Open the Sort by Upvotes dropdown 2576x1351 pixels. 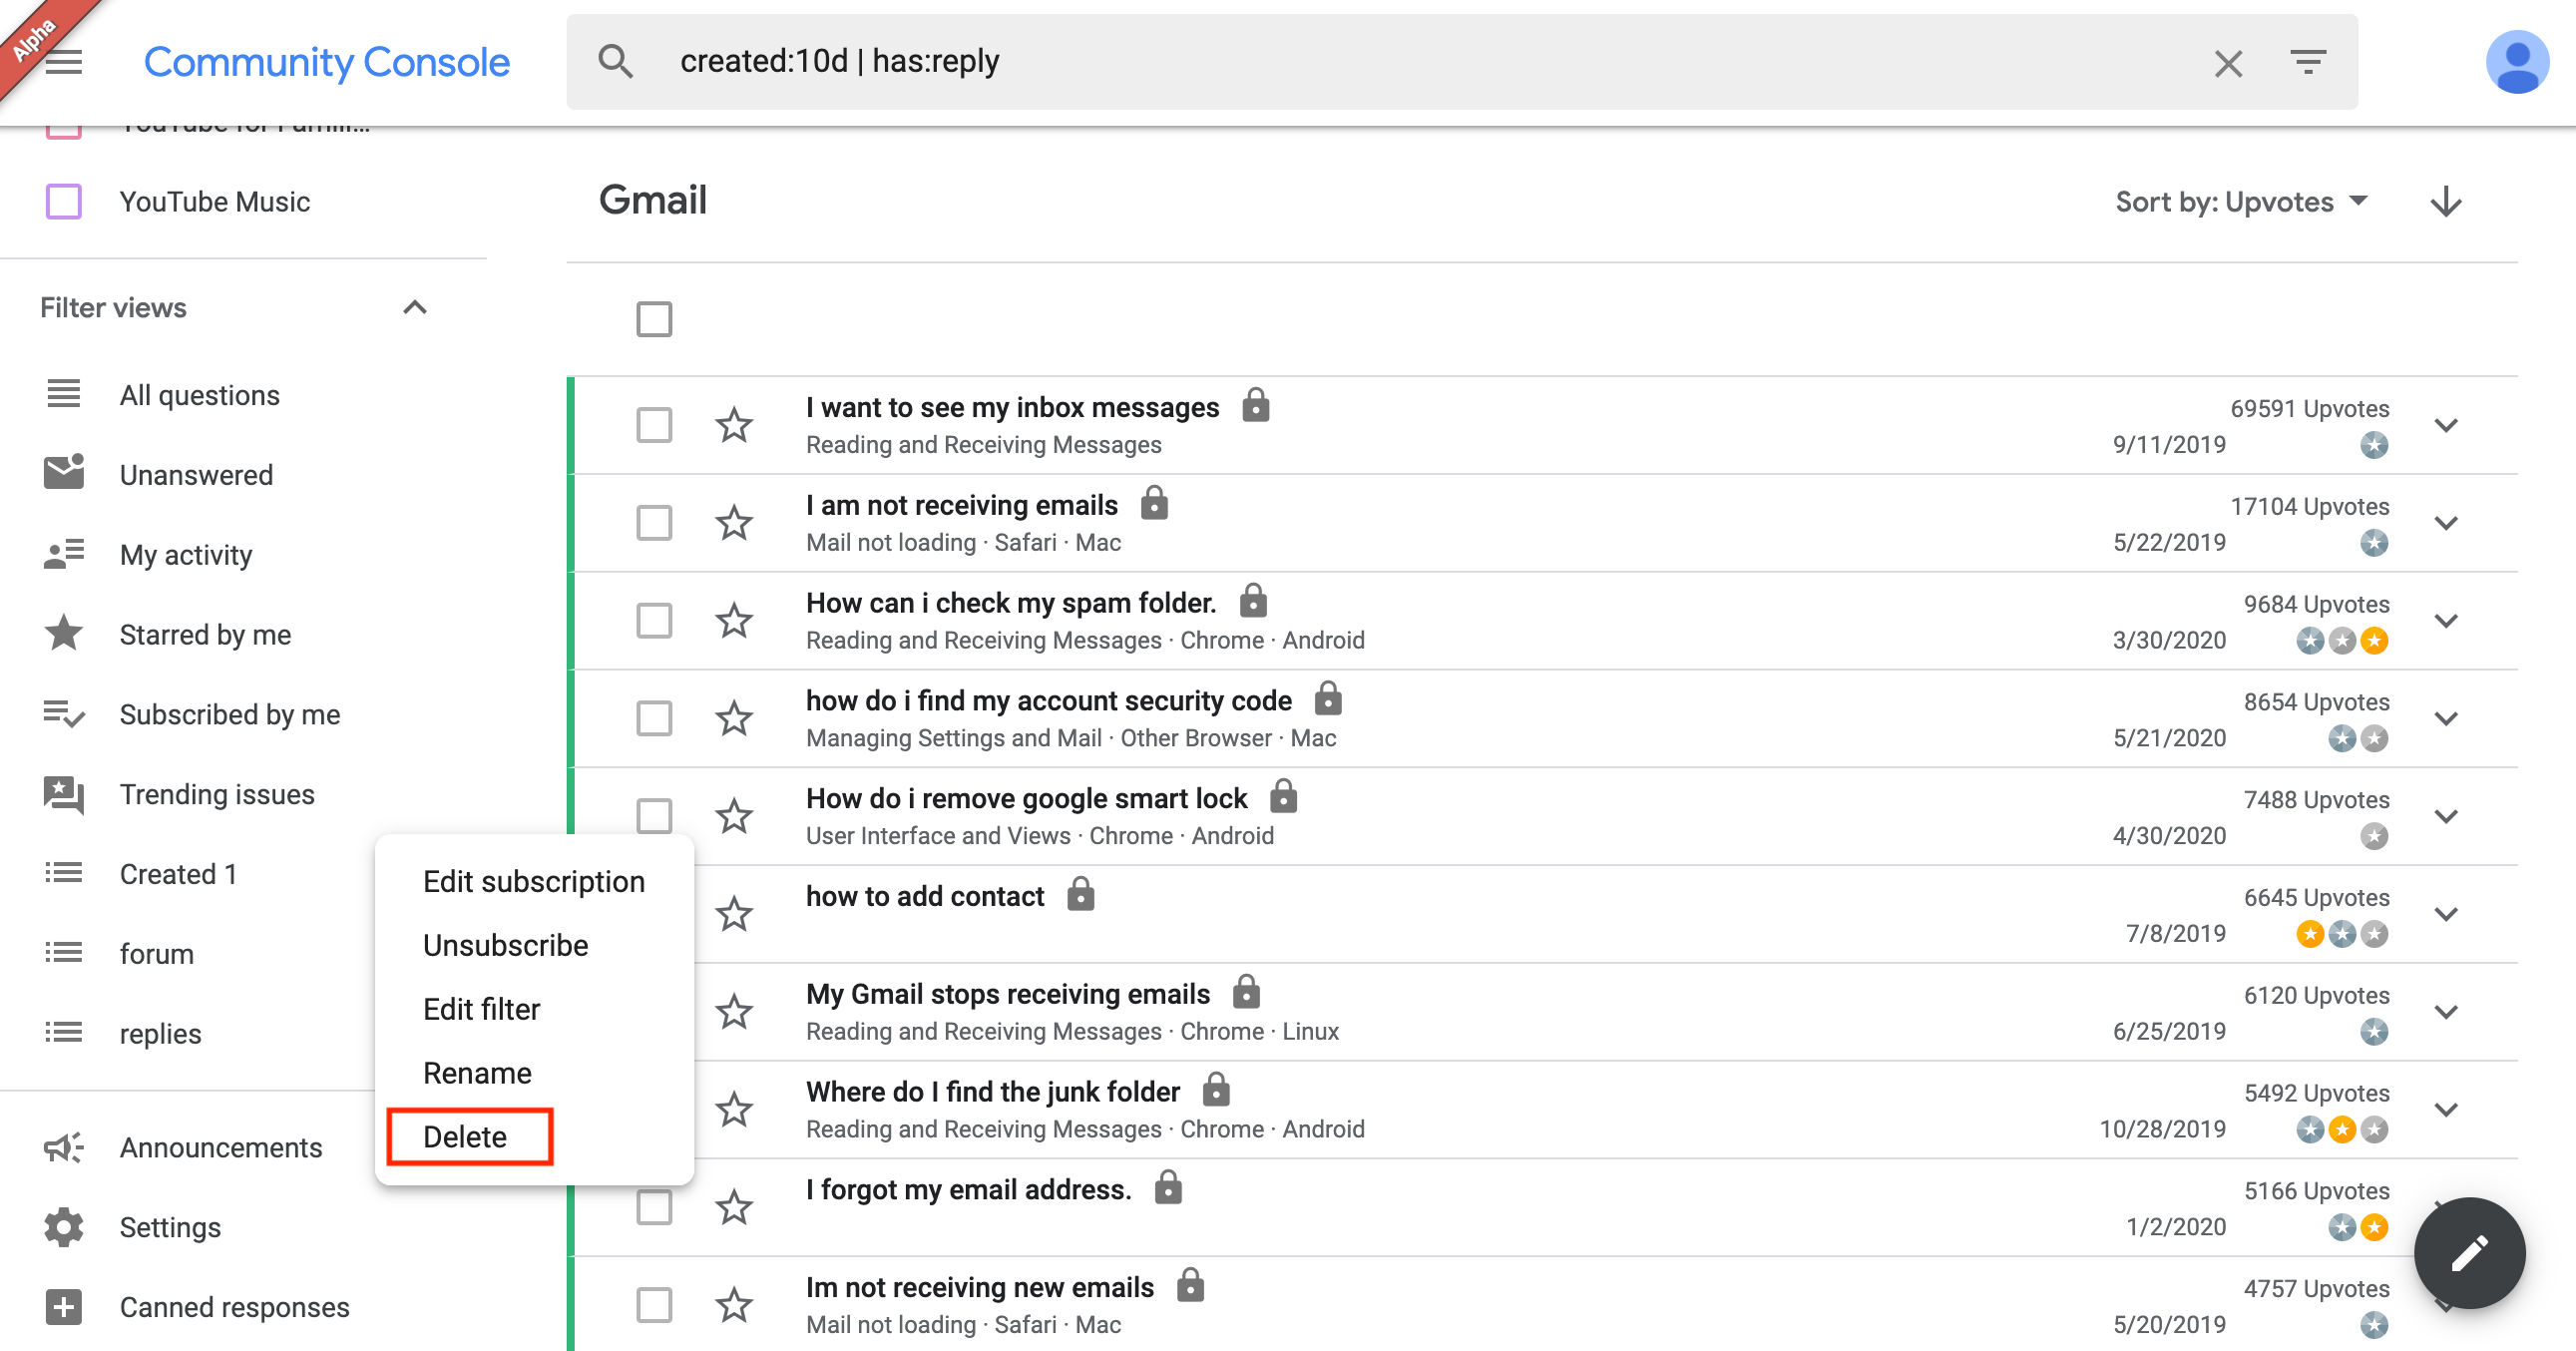[x=2240, y=202]
